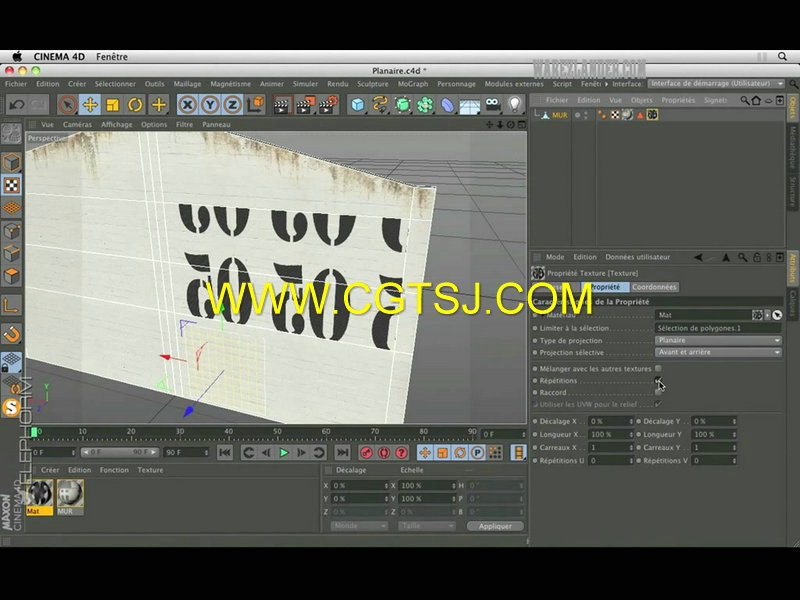Open Données utilisateur in attribute manager
The height and width of the screenshot is (600, 800).
click(637, 257)
